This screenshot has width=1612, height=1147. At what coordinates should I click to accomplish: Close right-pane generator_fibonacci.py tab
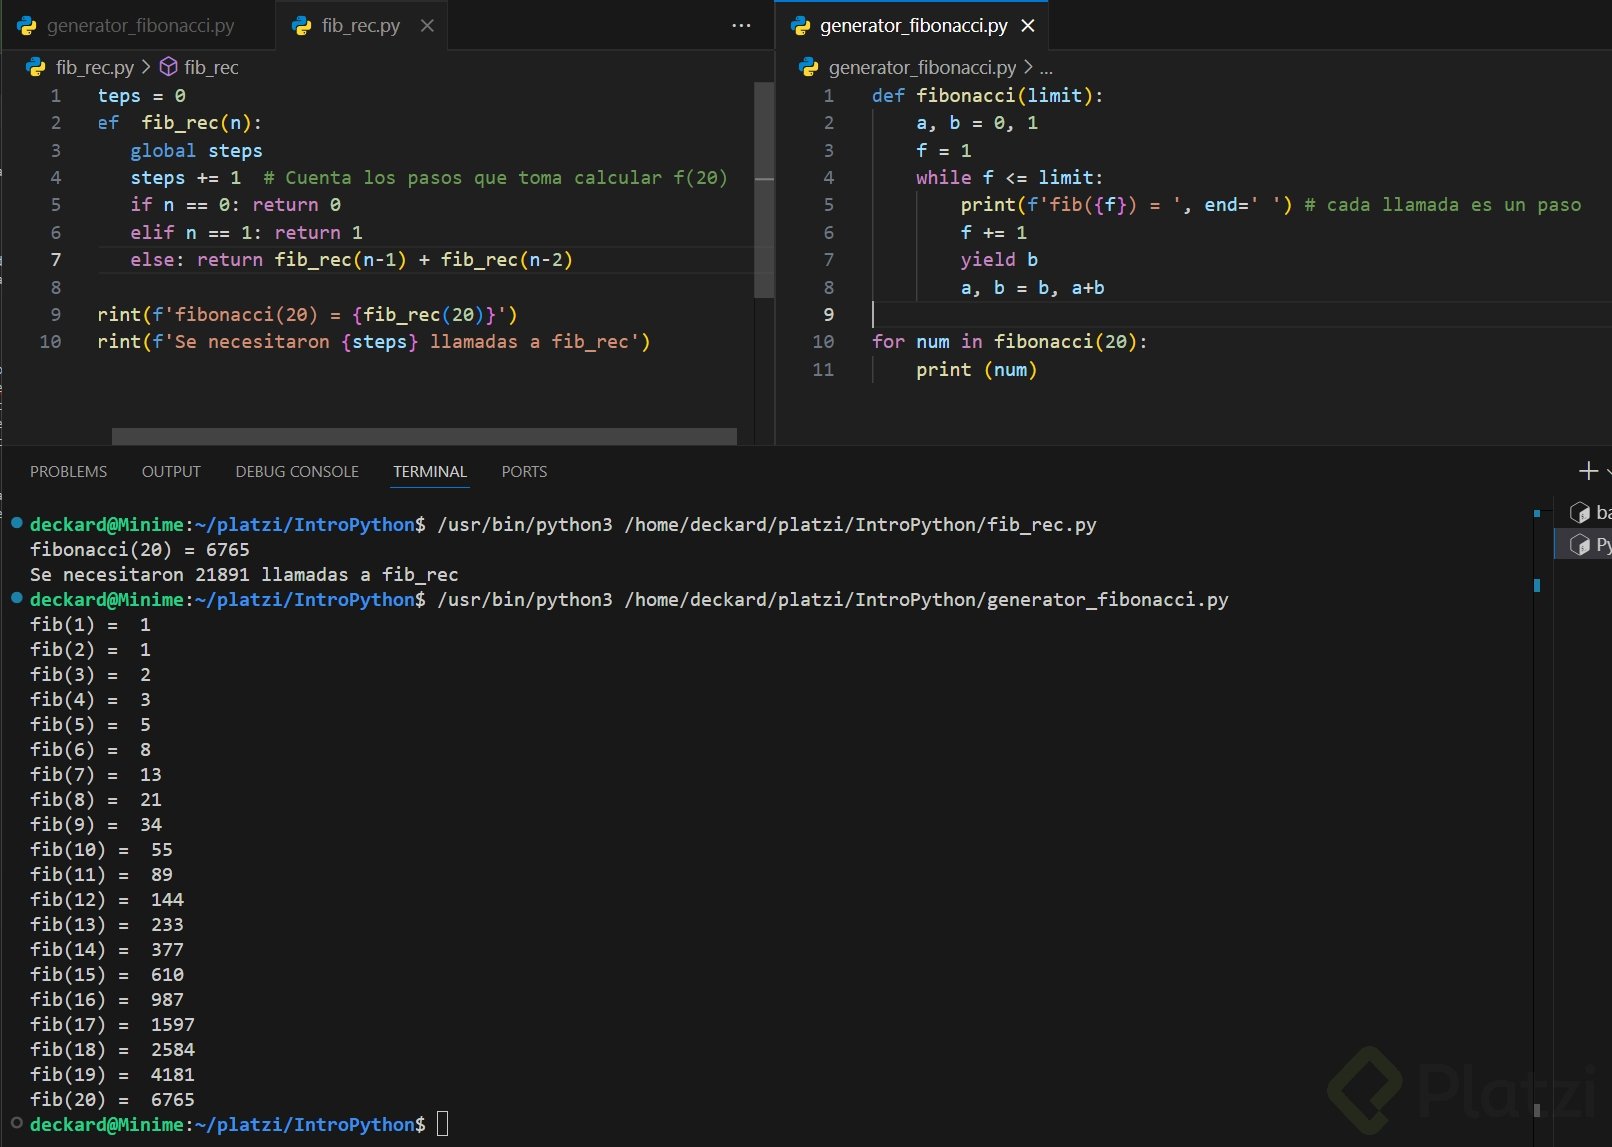[x=1028, y=26]
